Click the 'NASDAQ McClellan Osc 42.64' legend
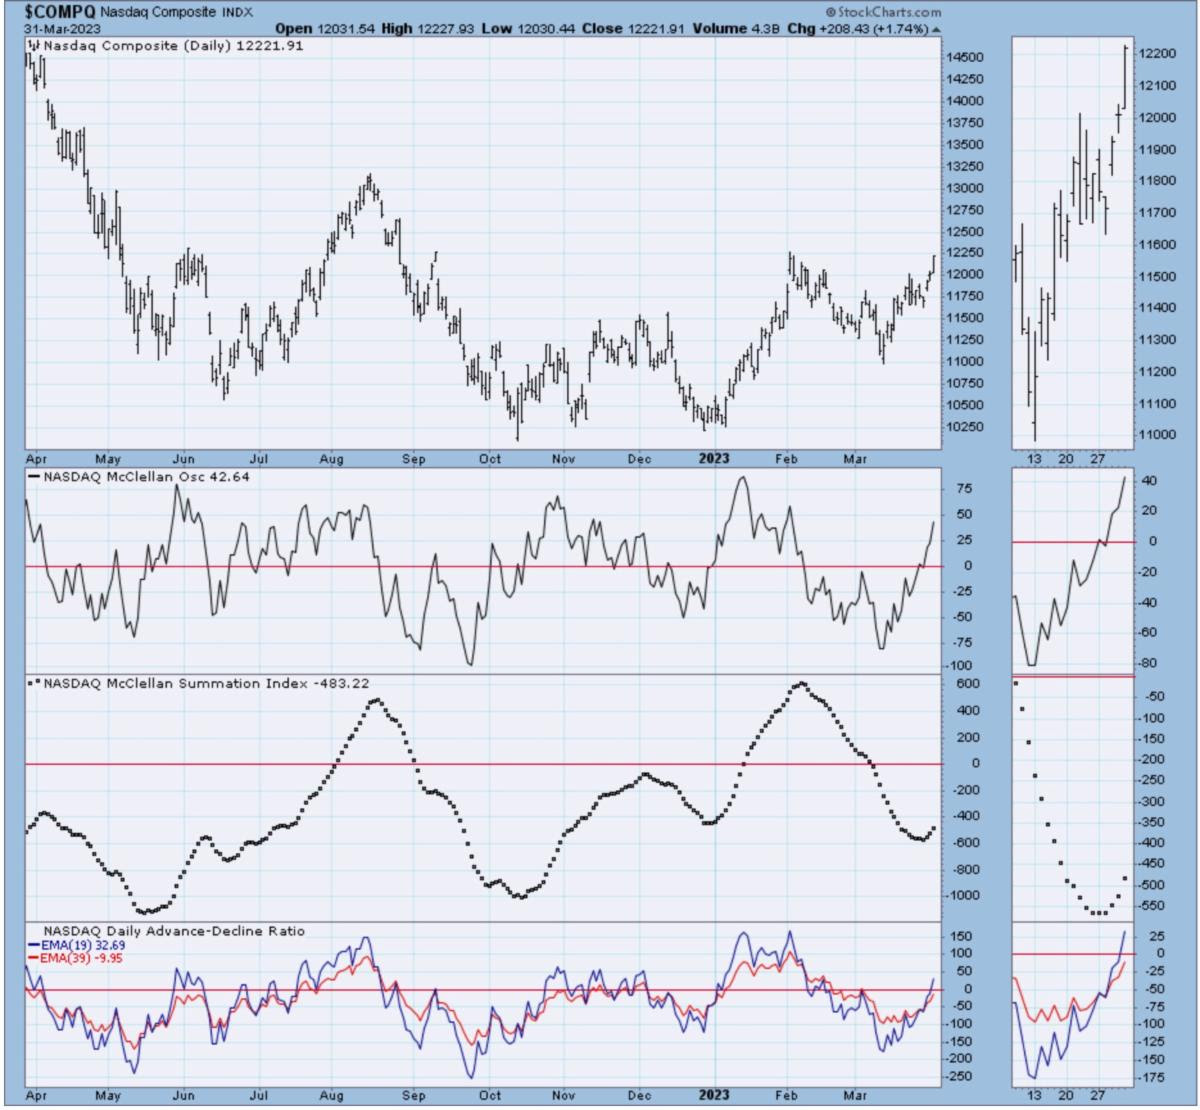The image size is (1200, 1110). pos(140,477)
